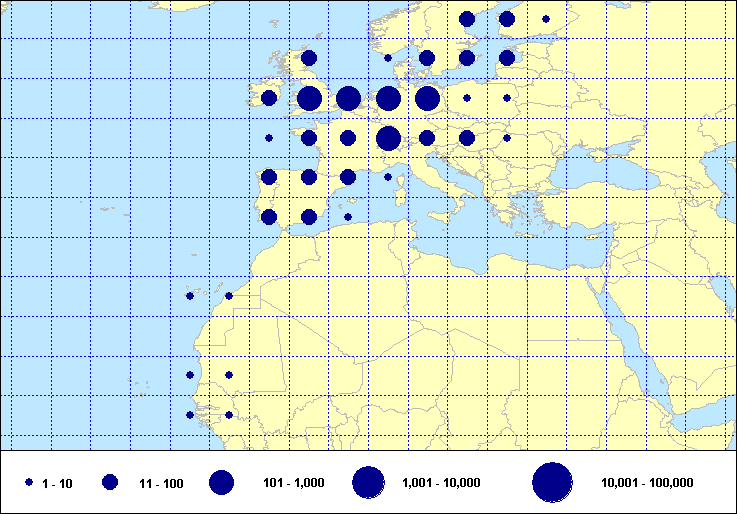The height and width of the screenshot is (514, 737).
Task: Click the isolated small dot in the top-right
Action: click(546, 19)
